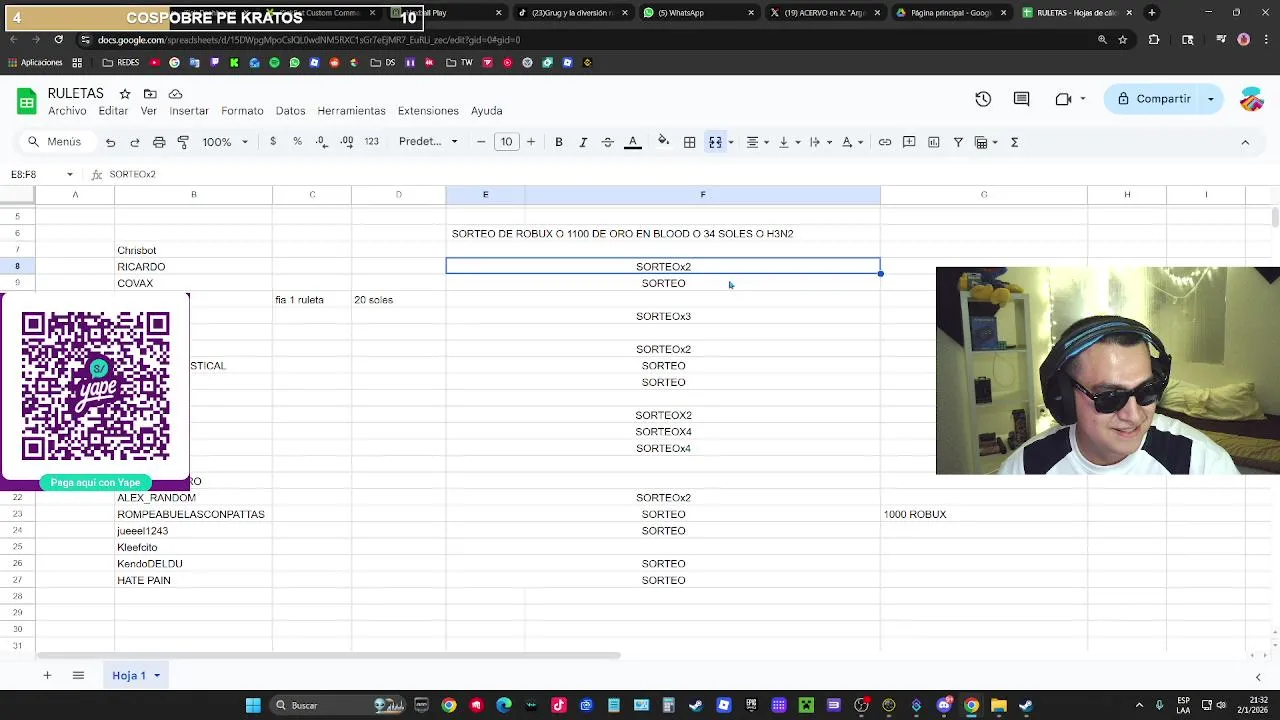Open the Archivo menu
This screenshot has height=720, width=1280.
(x=67, y=111)
